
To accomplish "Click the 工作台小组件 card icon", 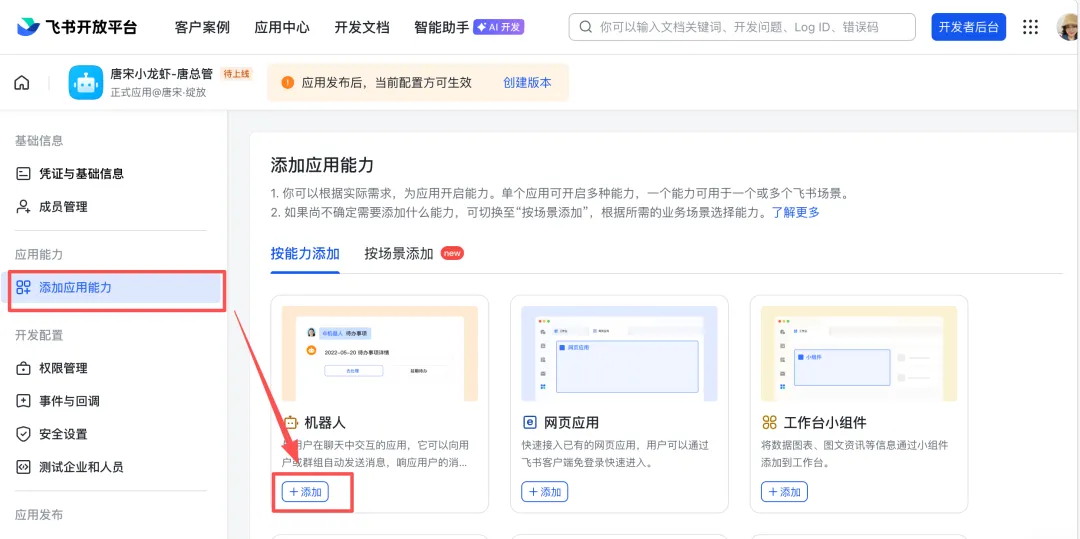I will click(769, 422).
